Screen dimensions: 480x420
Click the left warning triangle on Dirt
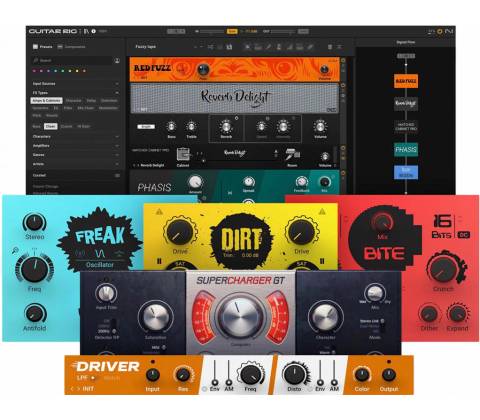[159, 211]
